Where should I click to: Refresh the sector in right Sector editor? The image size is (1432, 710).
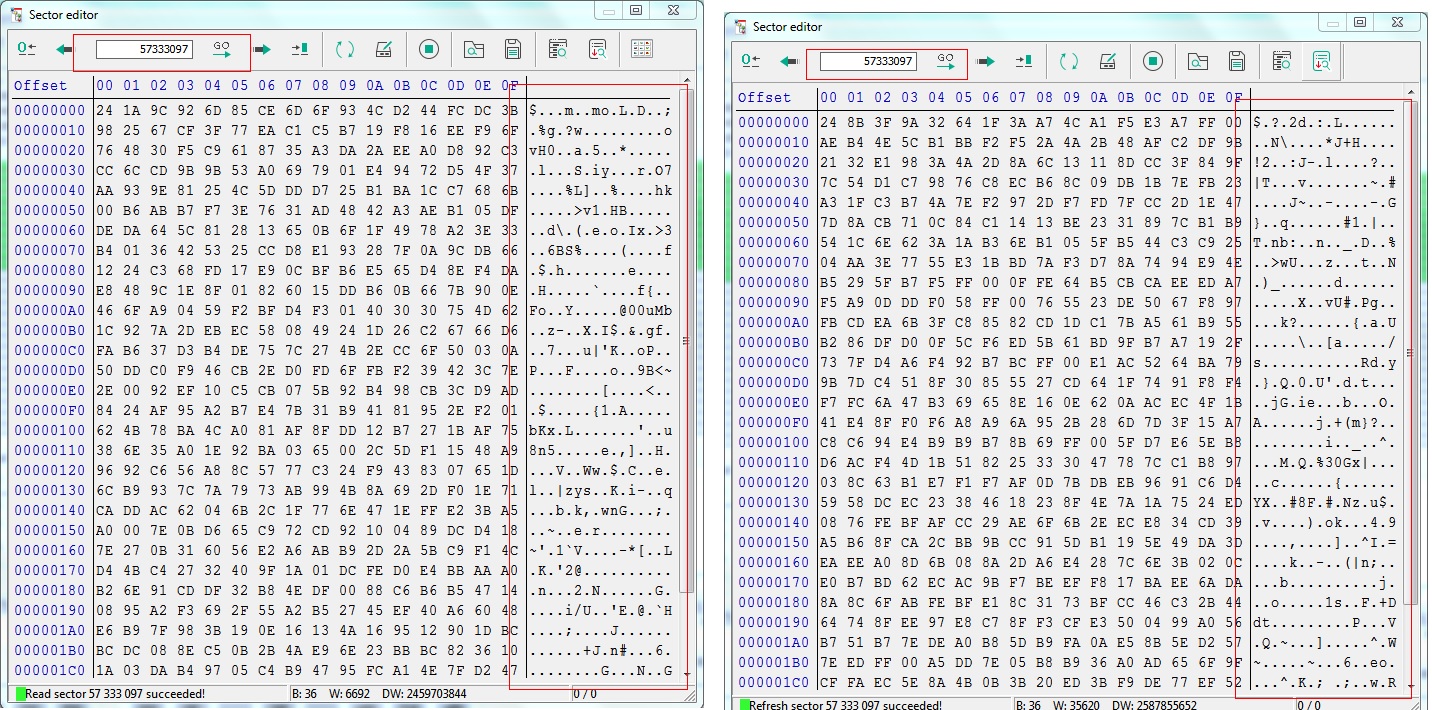point(1069,62)
